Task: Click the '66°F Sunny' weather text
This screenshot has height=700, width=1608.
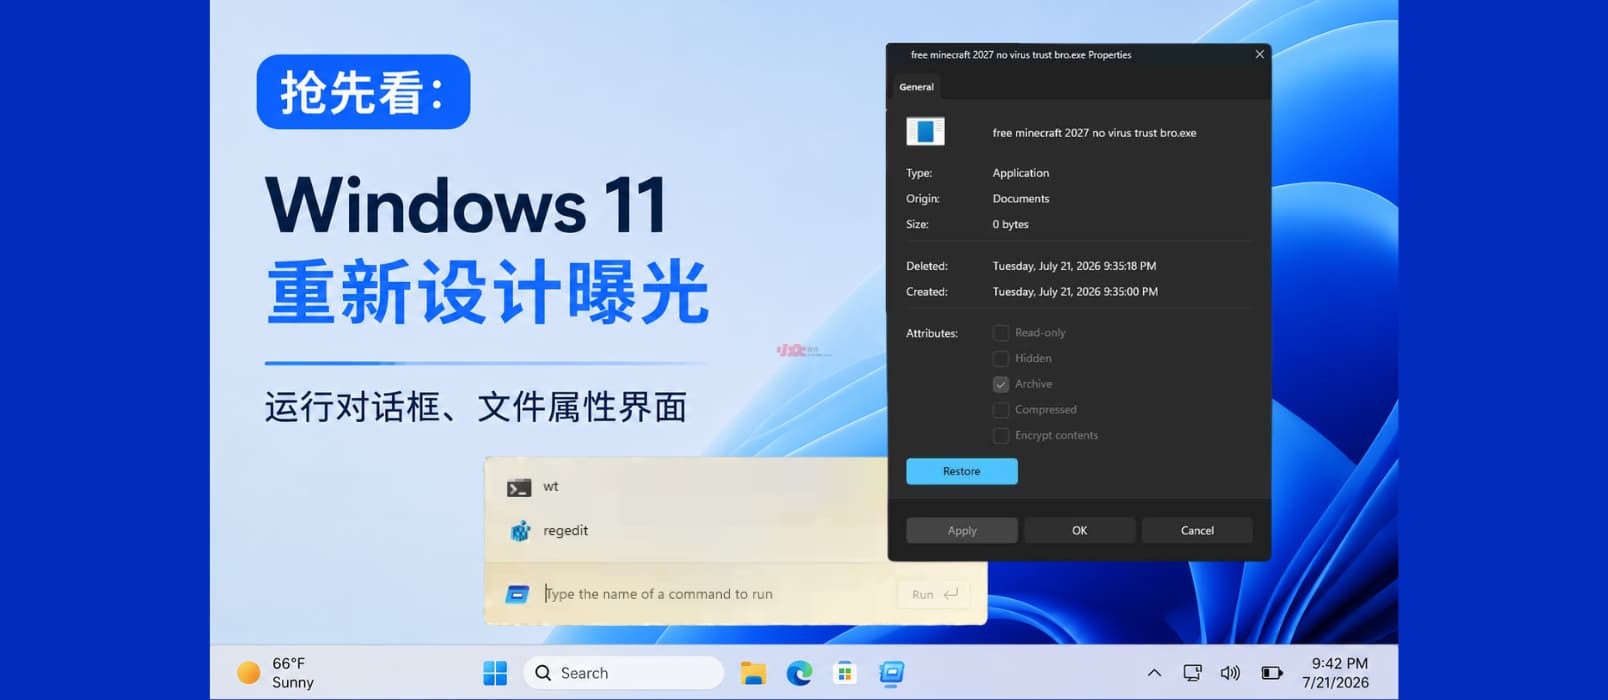Action: tap(293, 673)
